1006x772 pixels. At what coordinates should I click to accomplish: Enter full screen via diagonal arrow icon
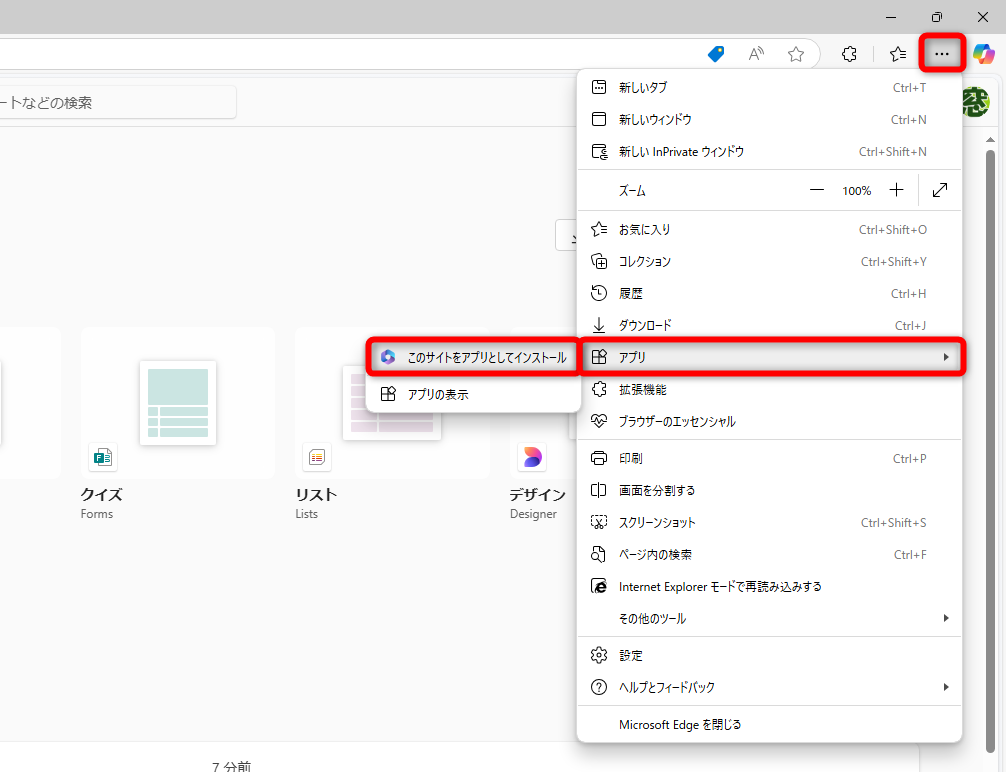click(x=940, y=189)
